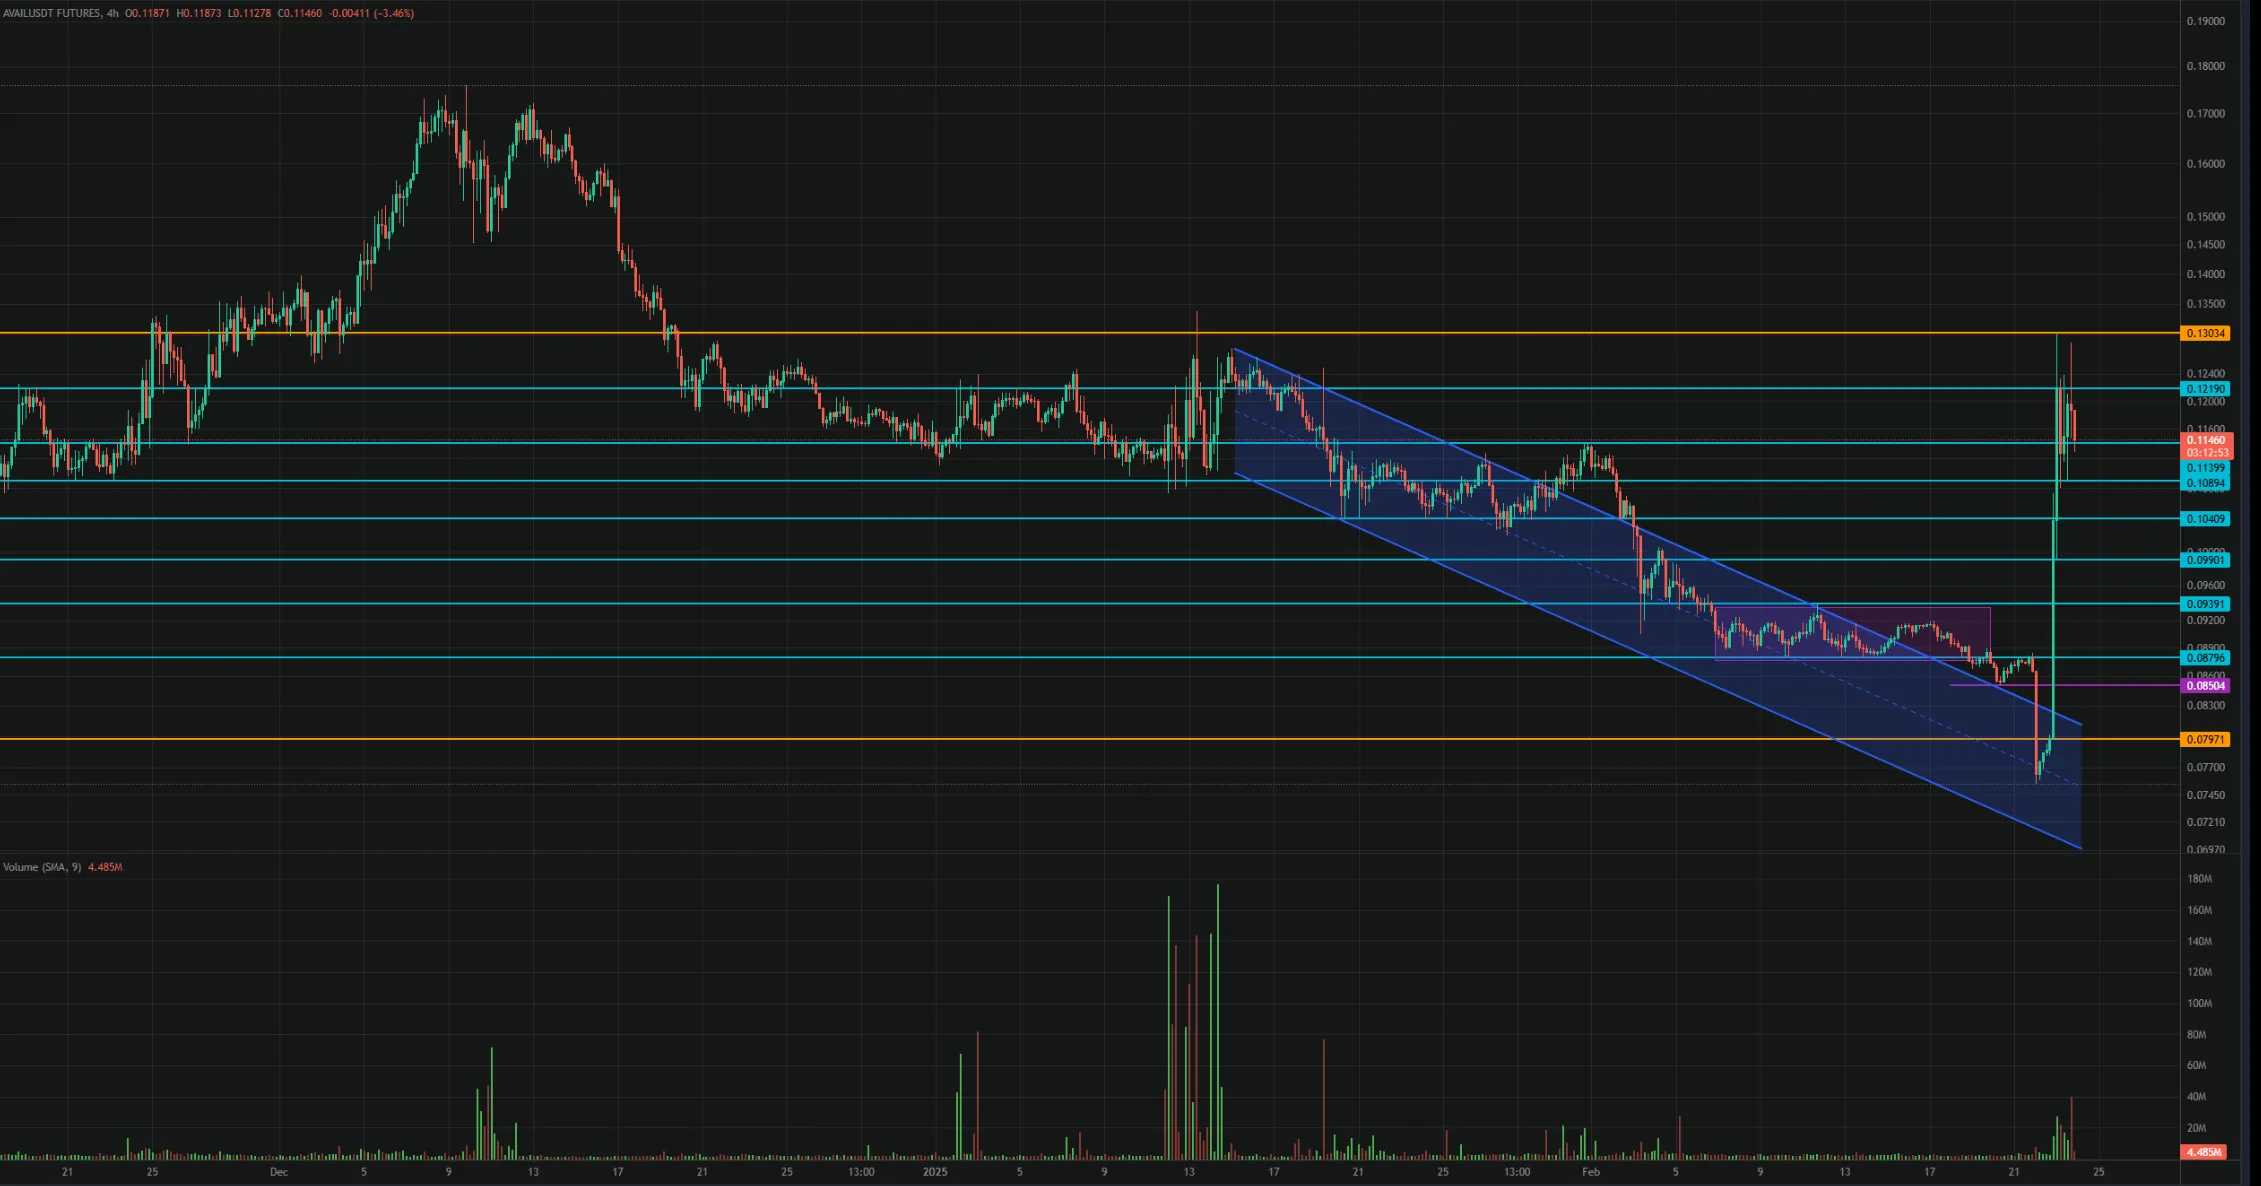
Task: Click the high value H0.11873
Action: coord(199,13)
